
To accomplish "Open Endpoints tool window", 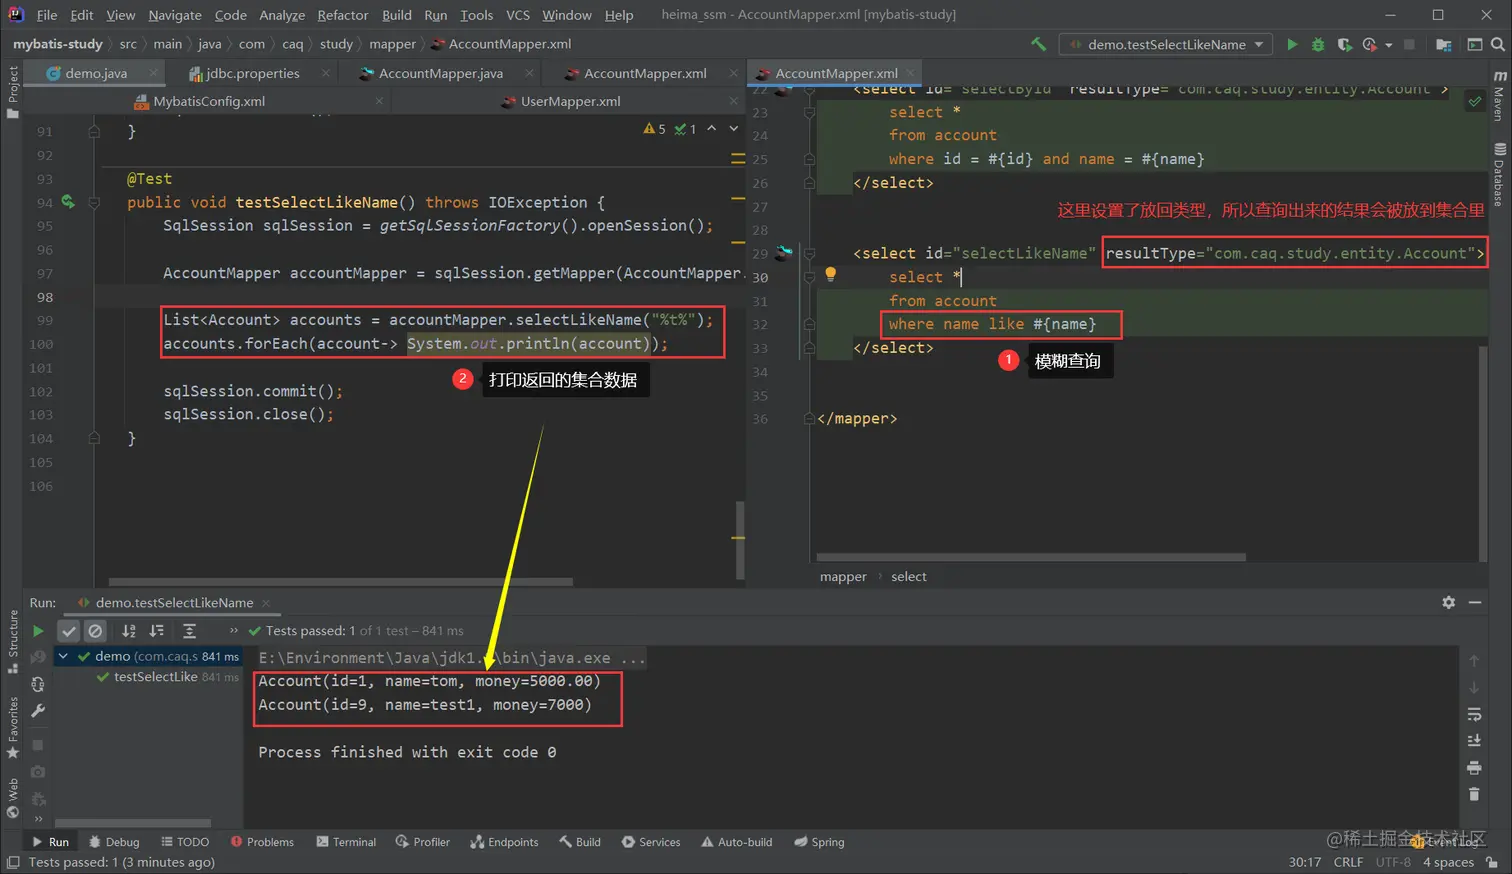I will tap(504, 842).
